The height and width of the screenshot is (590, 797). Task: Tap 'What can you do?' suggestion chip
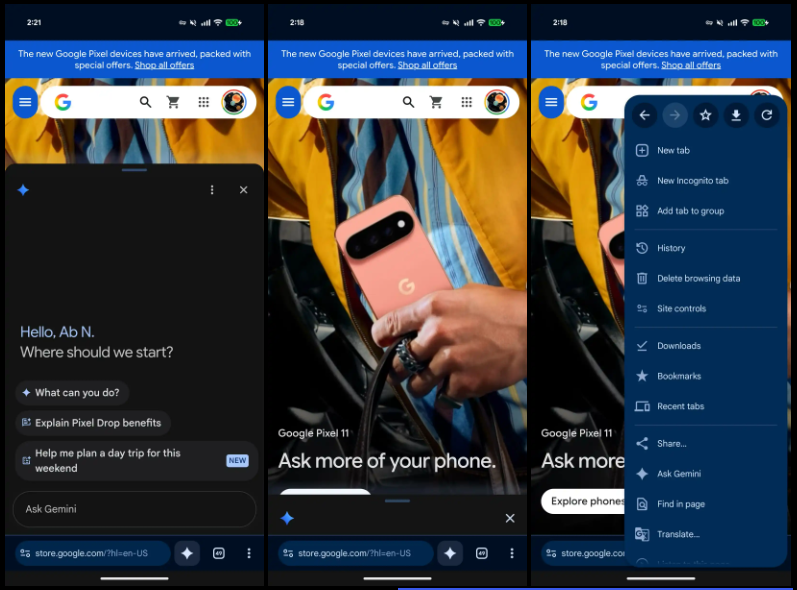tap(72, 393)
